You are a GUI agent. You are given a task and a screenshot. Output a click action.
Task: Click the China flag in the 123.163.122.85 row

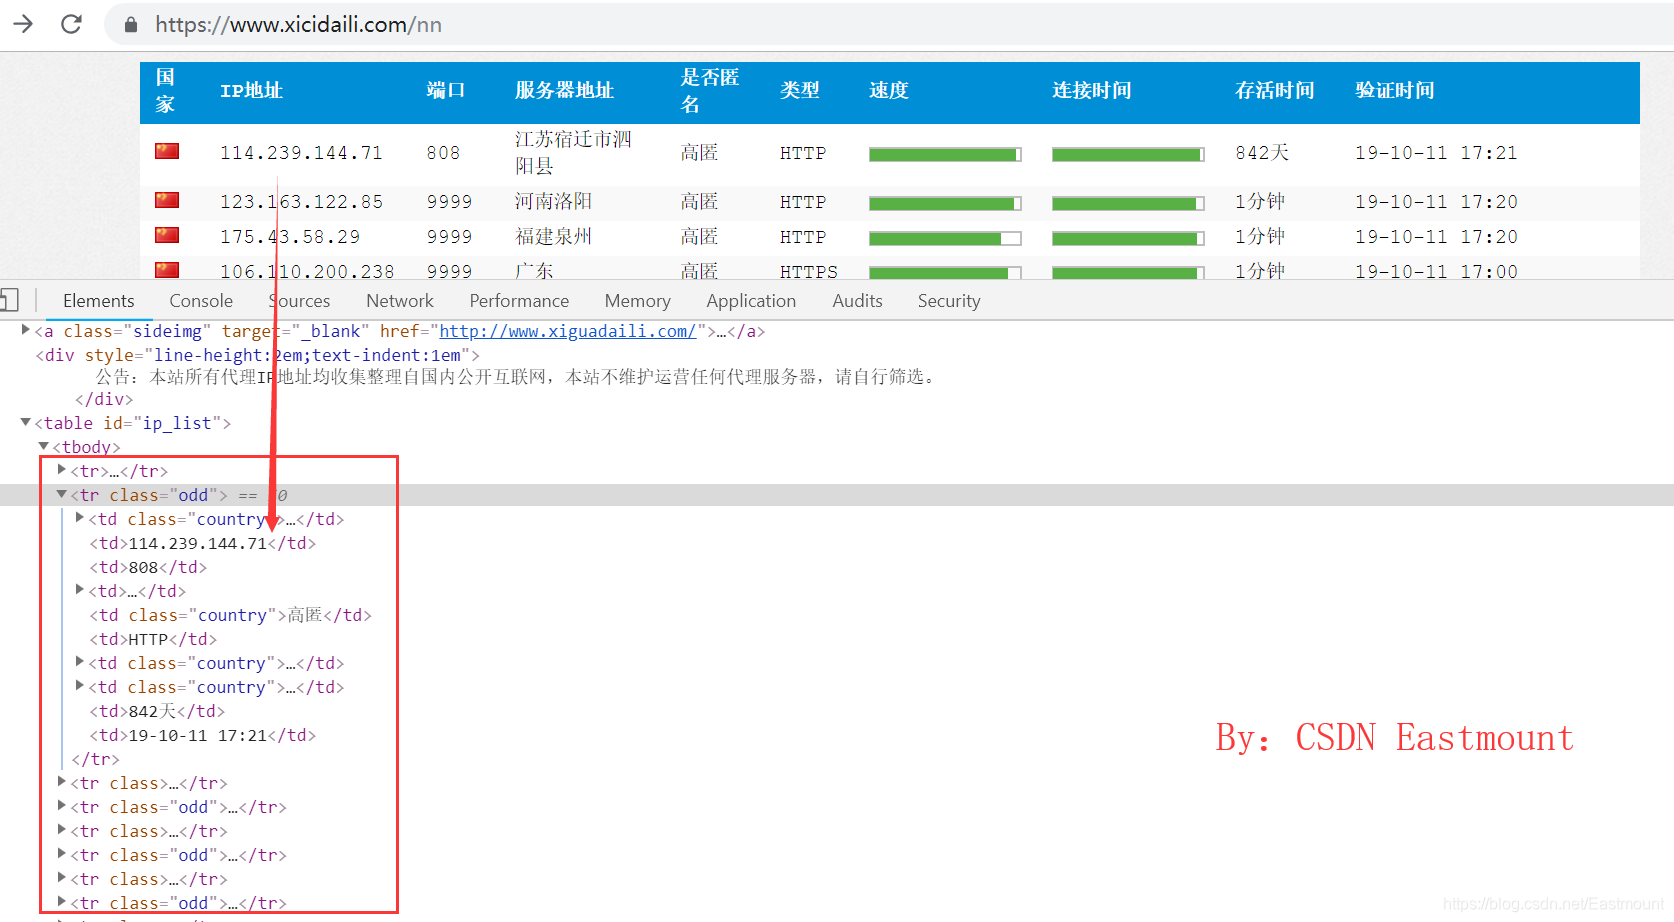click(167, 200)
